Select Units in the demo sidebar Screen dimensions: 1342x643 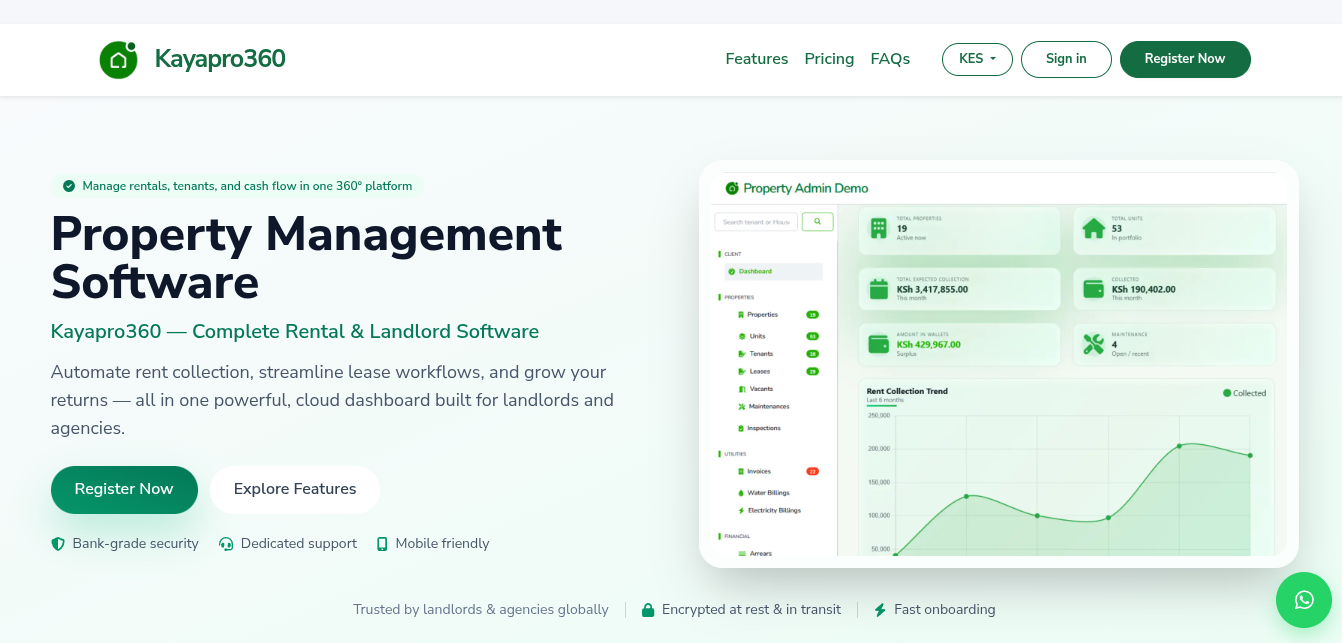[x=758, y=336]
